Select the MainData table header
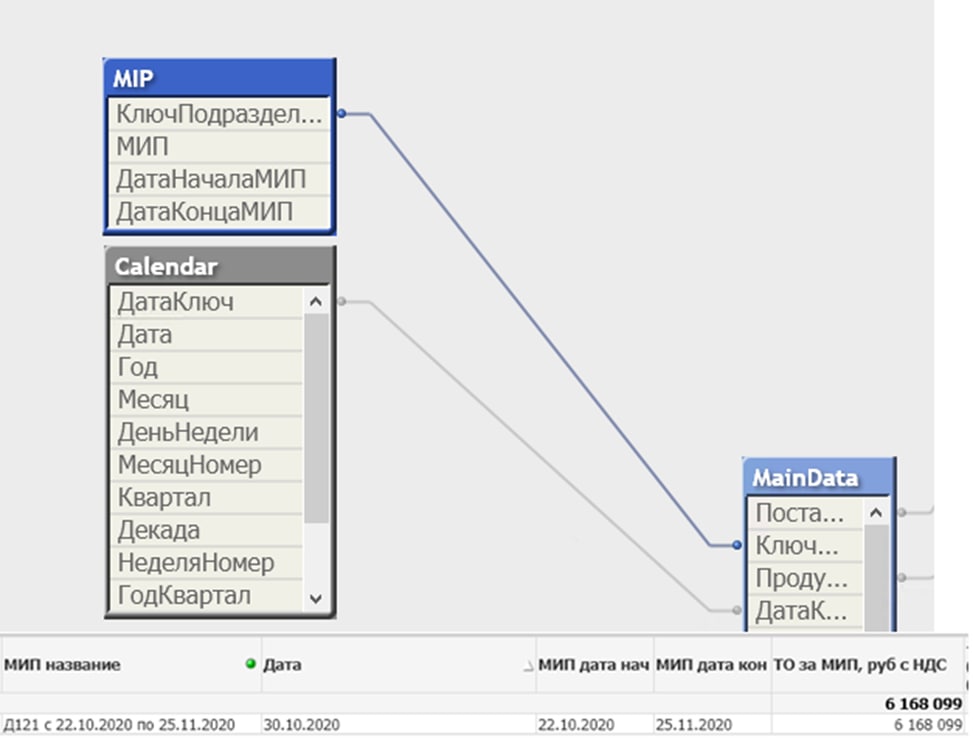The height and width of the screenshot is (739, 973). 818,477
